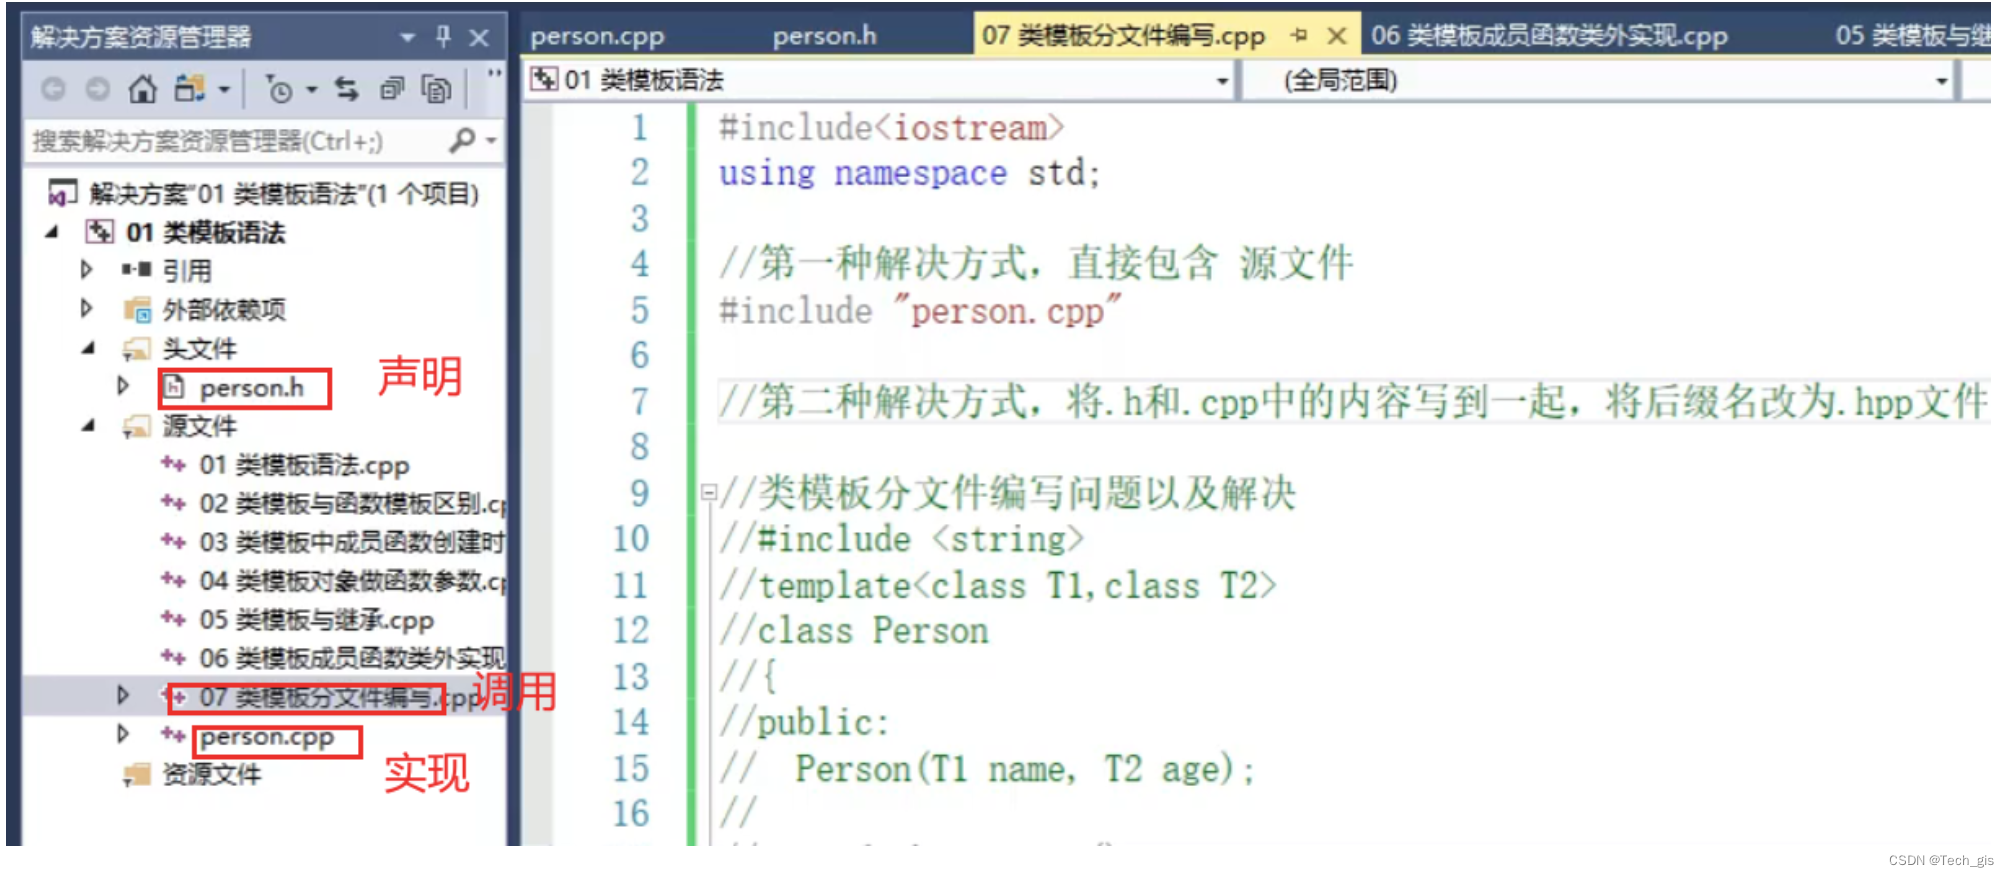Click the collapse all icon in Solution Explorer

click(392, 89)
